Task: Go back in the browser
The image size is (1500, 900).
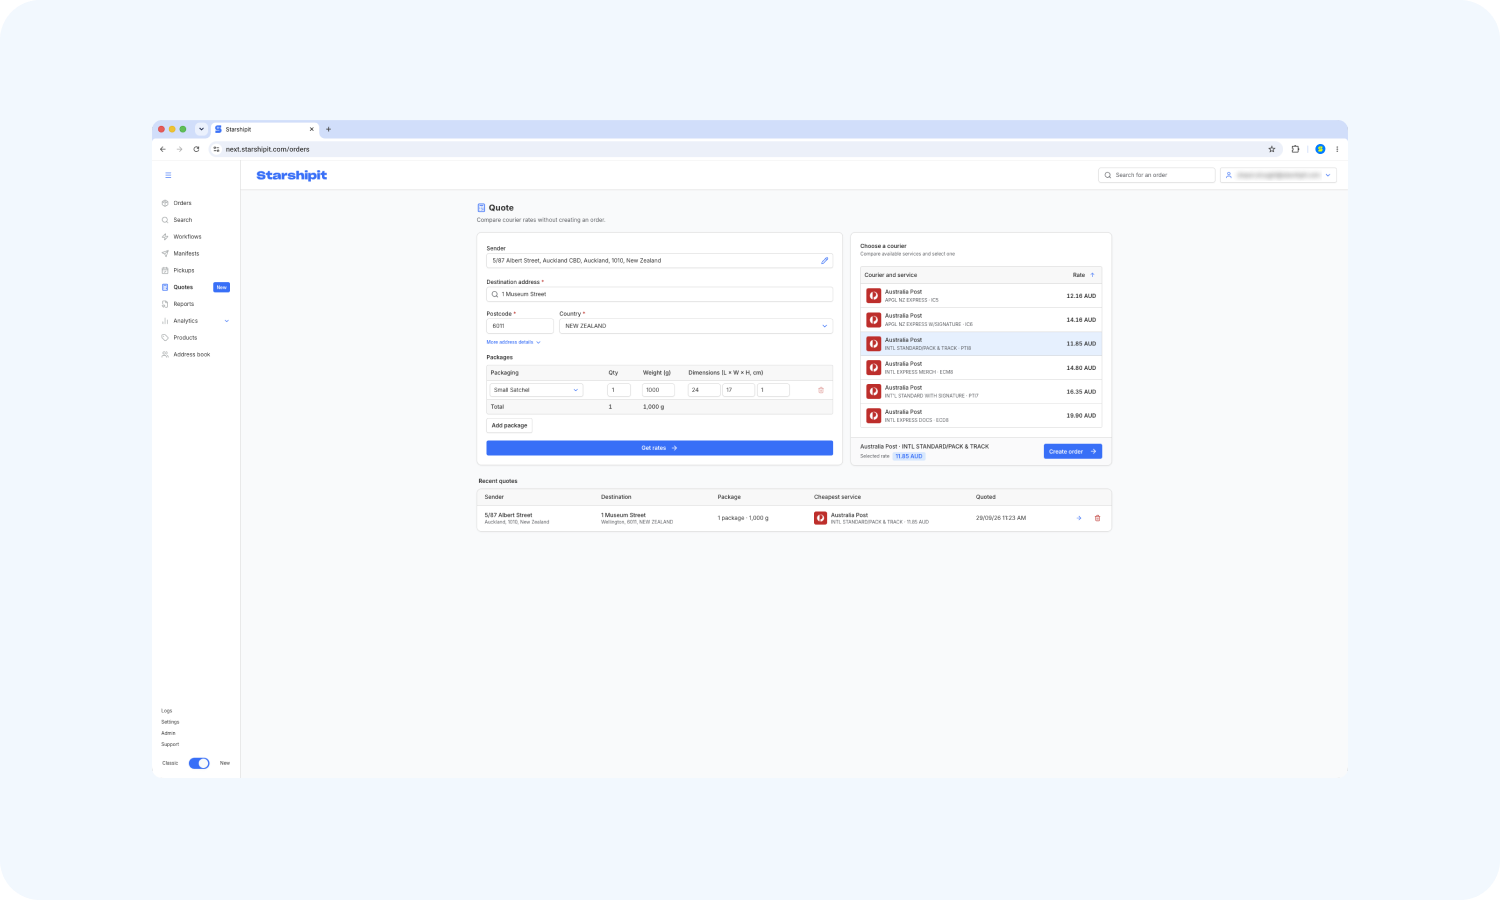Action: point(163,149)
